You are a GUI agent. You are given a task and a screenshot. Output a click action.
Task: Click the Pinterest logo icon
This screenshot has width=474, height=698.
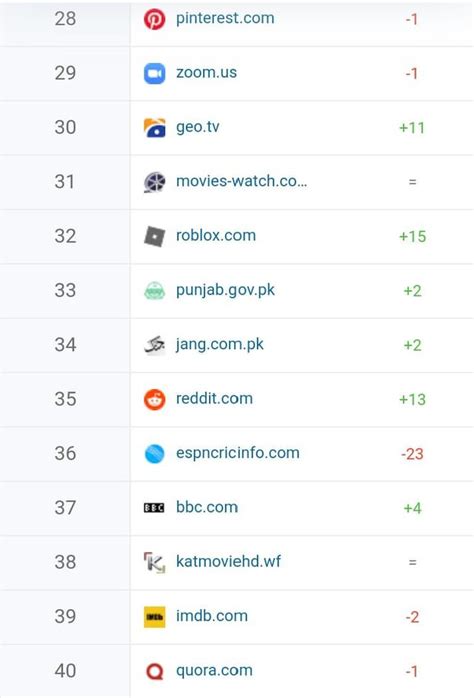pos(154,19)
